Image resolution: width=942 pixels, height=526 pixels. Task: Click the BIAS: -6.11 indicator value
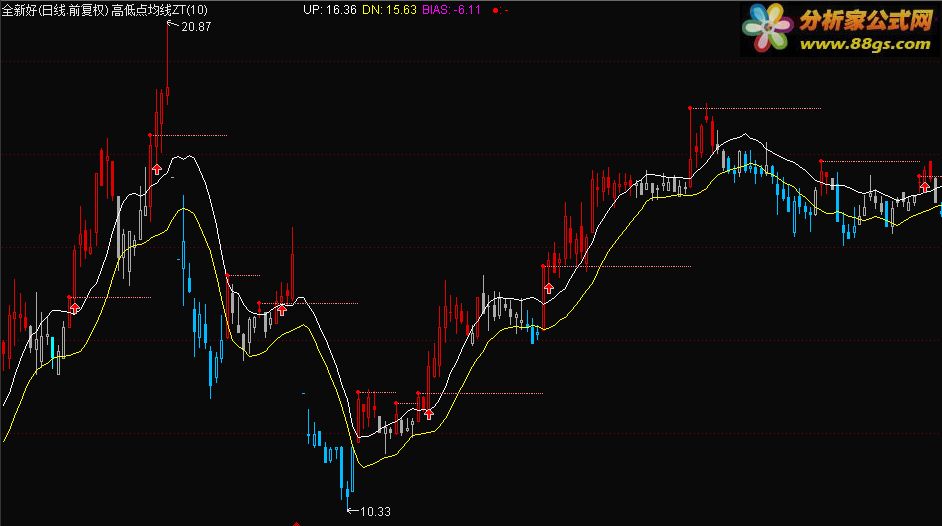[x=451, y=10]
